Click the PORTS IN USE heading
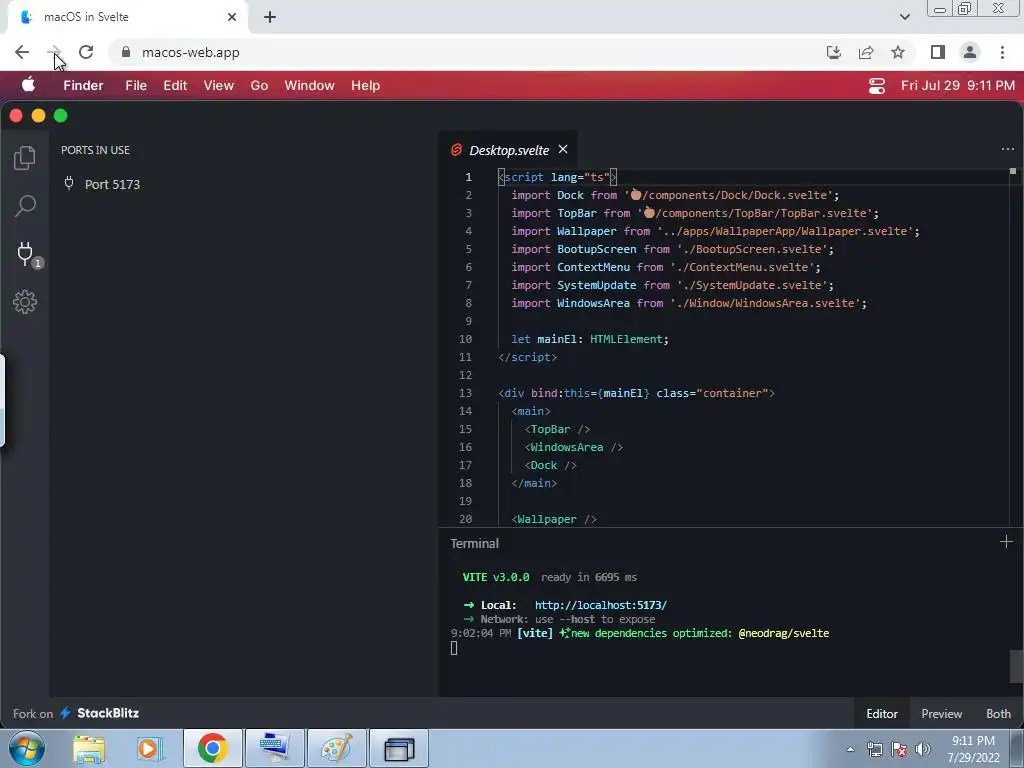 [x=95, y=150]
